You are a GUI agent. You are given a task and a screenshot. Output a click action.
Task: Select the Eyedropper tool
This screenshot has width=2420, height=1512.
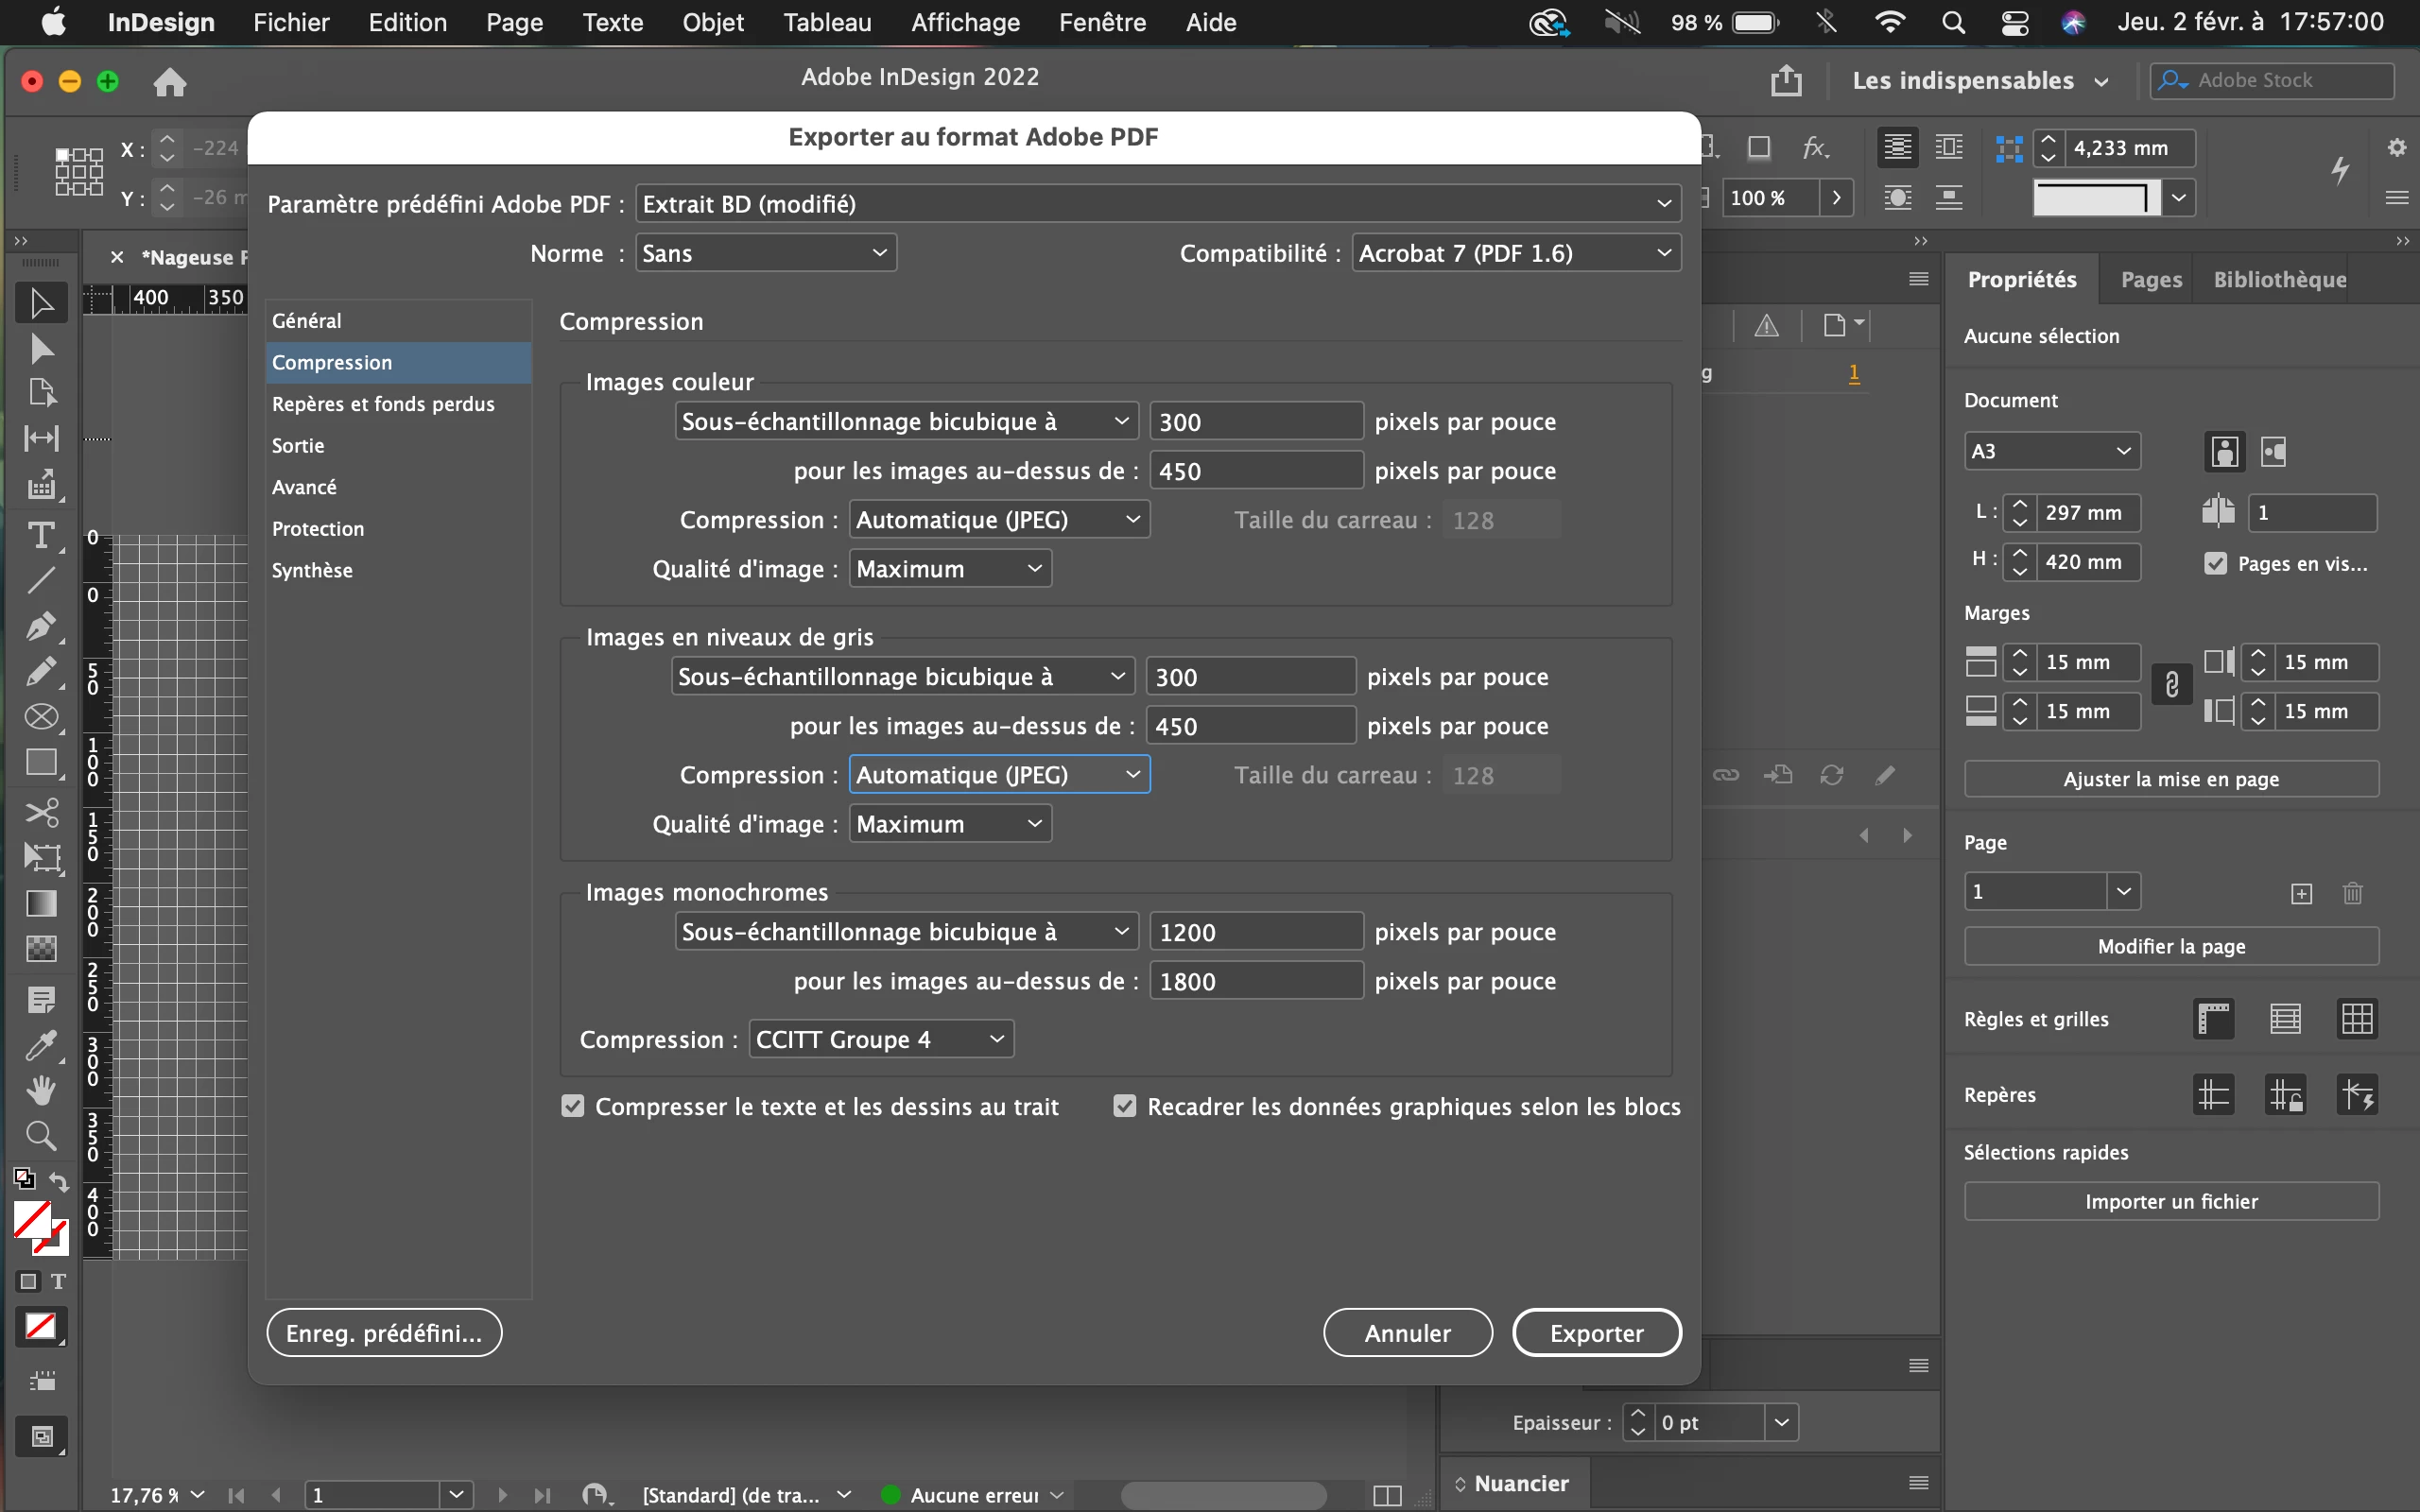[41, 1046]
